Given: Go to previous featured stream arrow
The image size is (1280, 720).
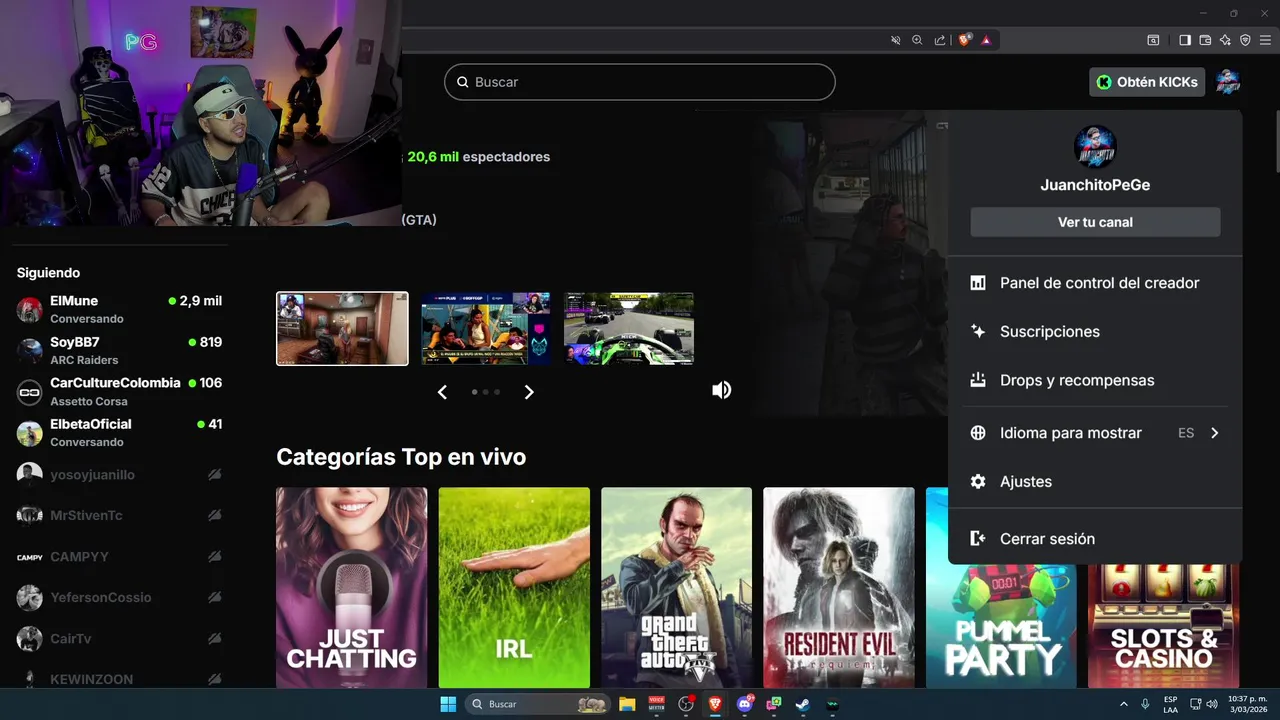Looking at the screenshot, I should point(442,392).
